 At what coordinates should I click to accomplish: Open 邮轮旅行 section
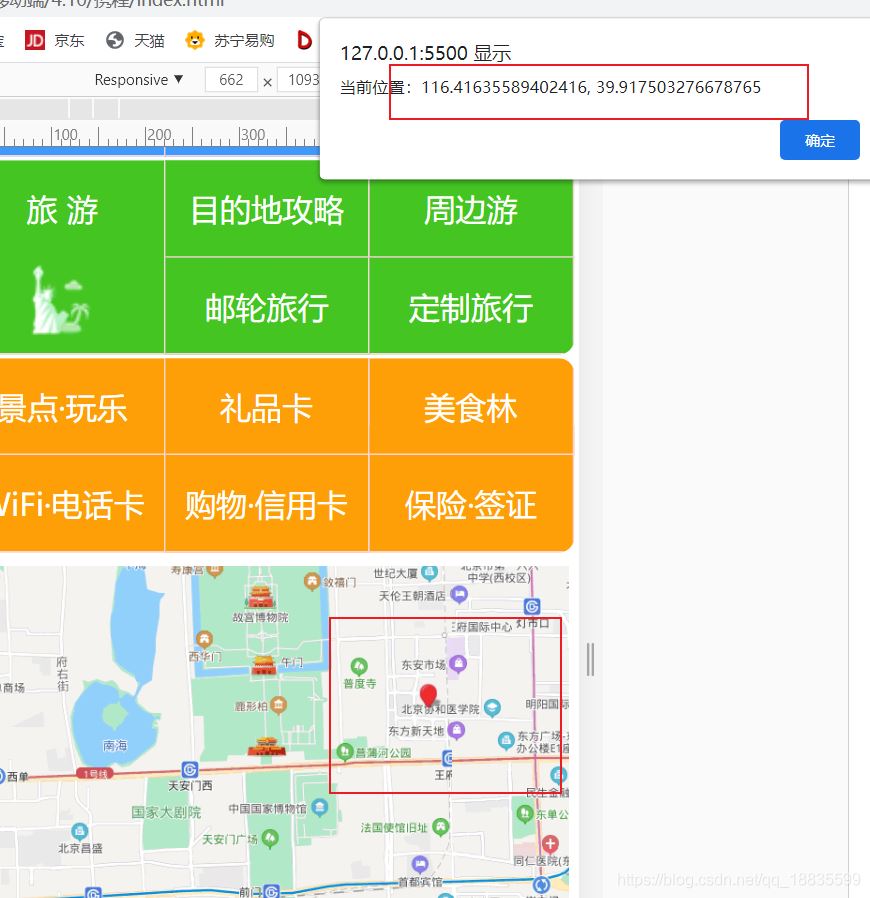(265, 308)
